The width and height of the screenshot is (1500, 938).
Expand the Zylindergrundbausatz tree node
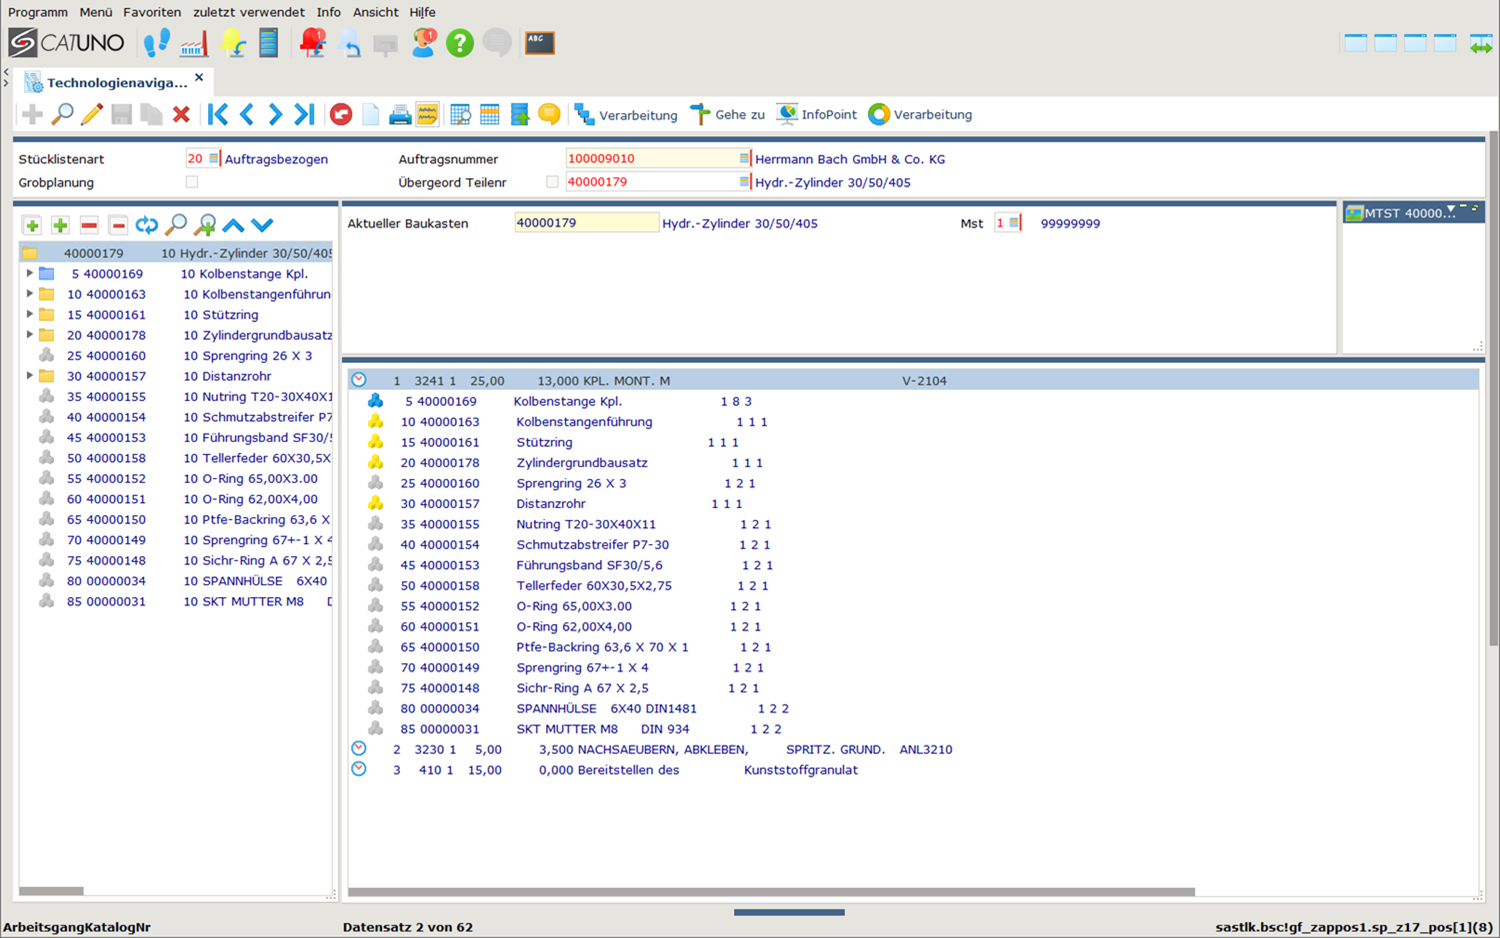point(30,335)
